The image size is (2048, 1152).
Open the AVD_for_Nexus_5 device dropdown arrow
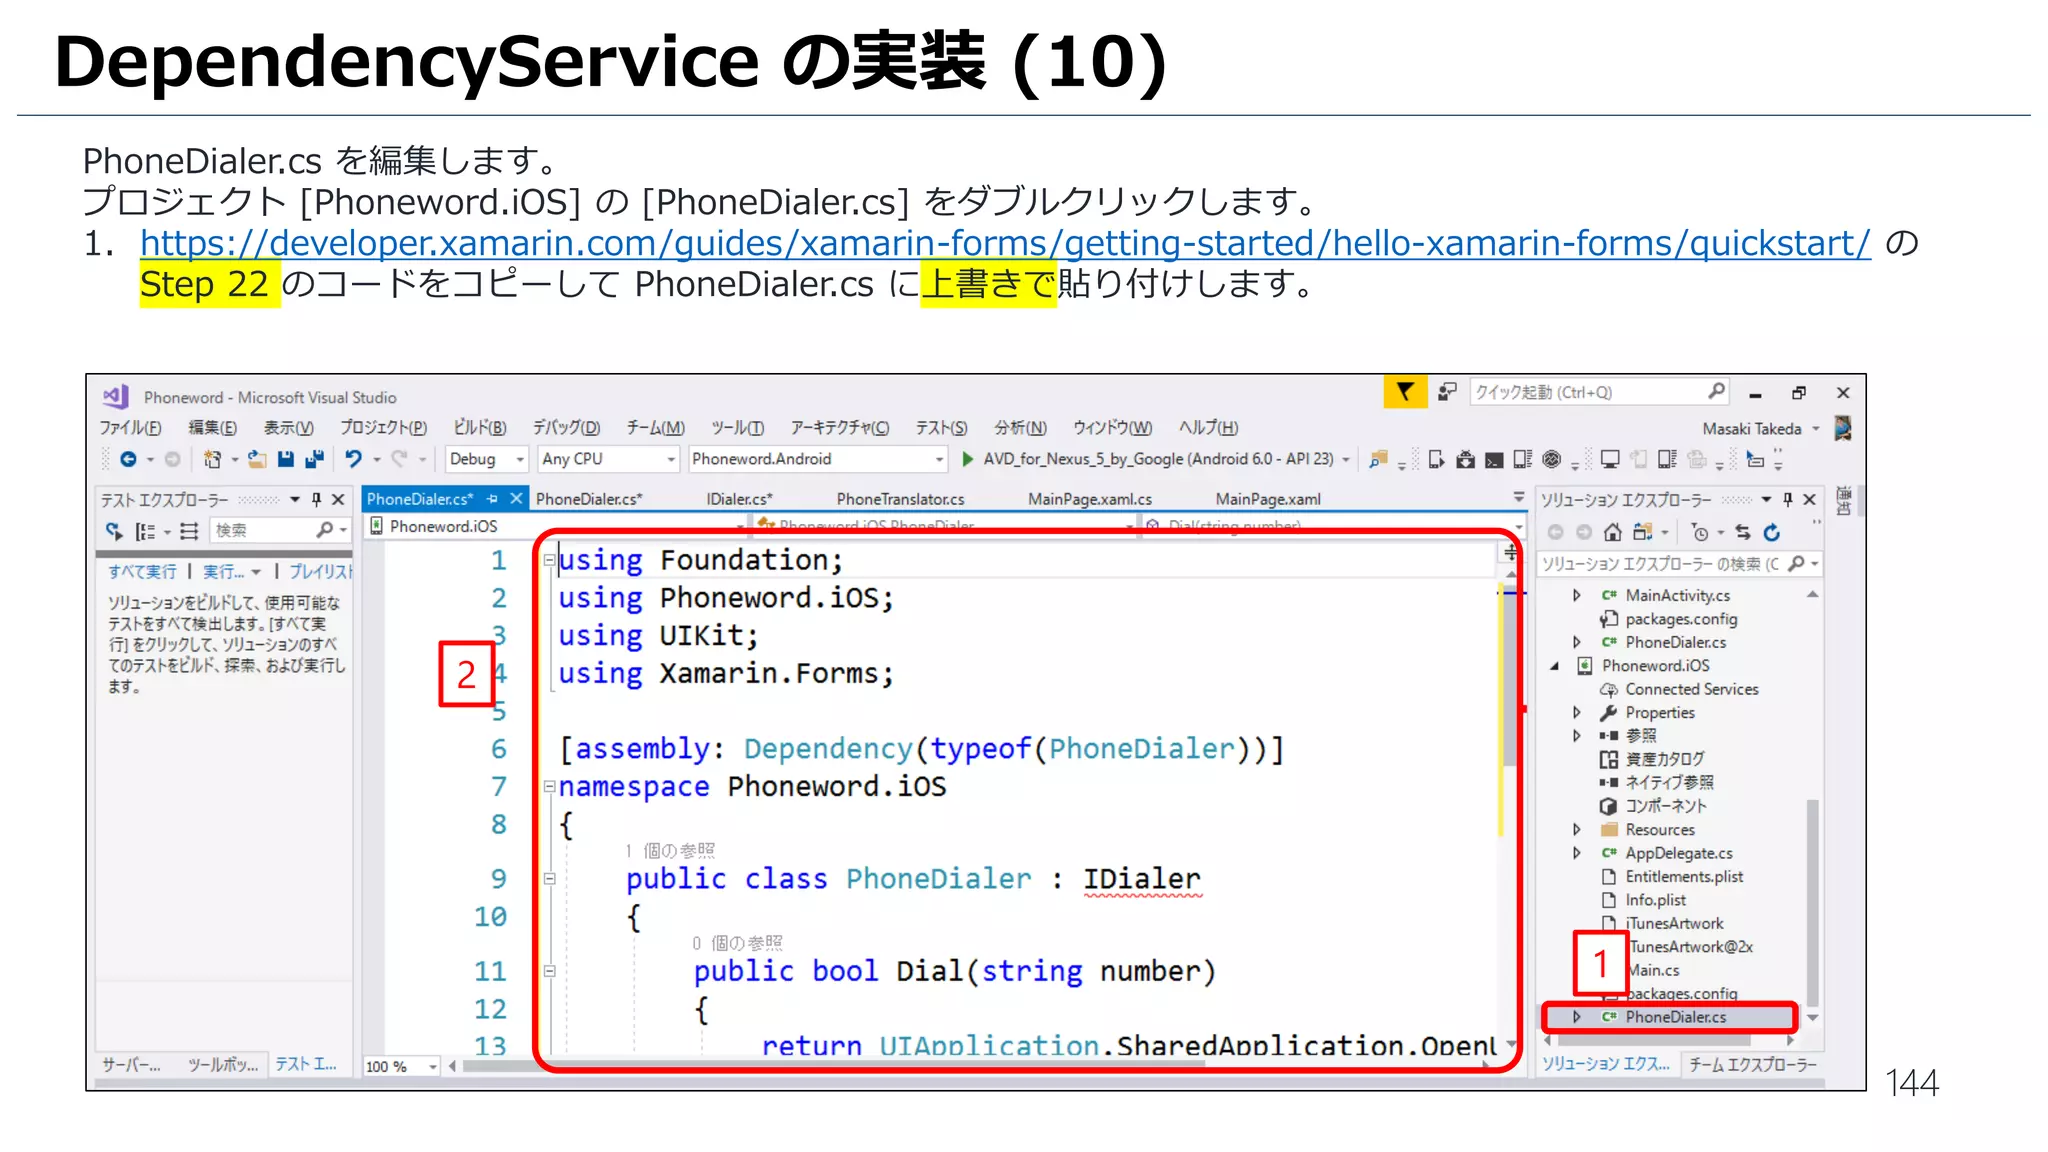tap(1345, 459)
